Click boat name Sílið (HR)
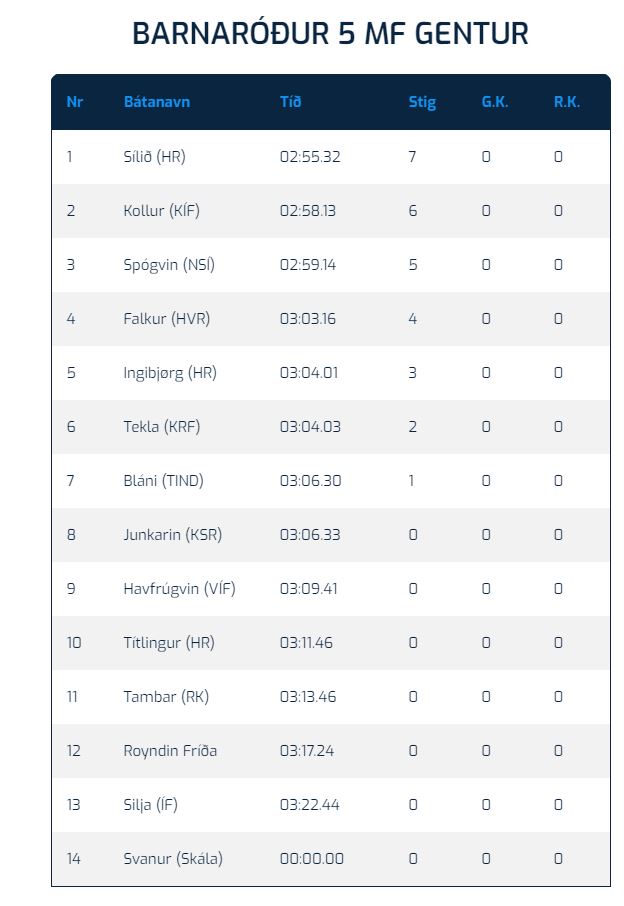The height and width of the screenshot is (906, 624). click(x=154, y=157)
